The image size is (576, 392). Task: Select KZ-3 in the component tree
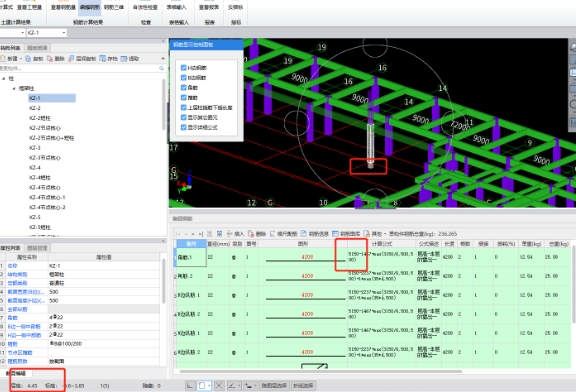(x=35, y=148)
